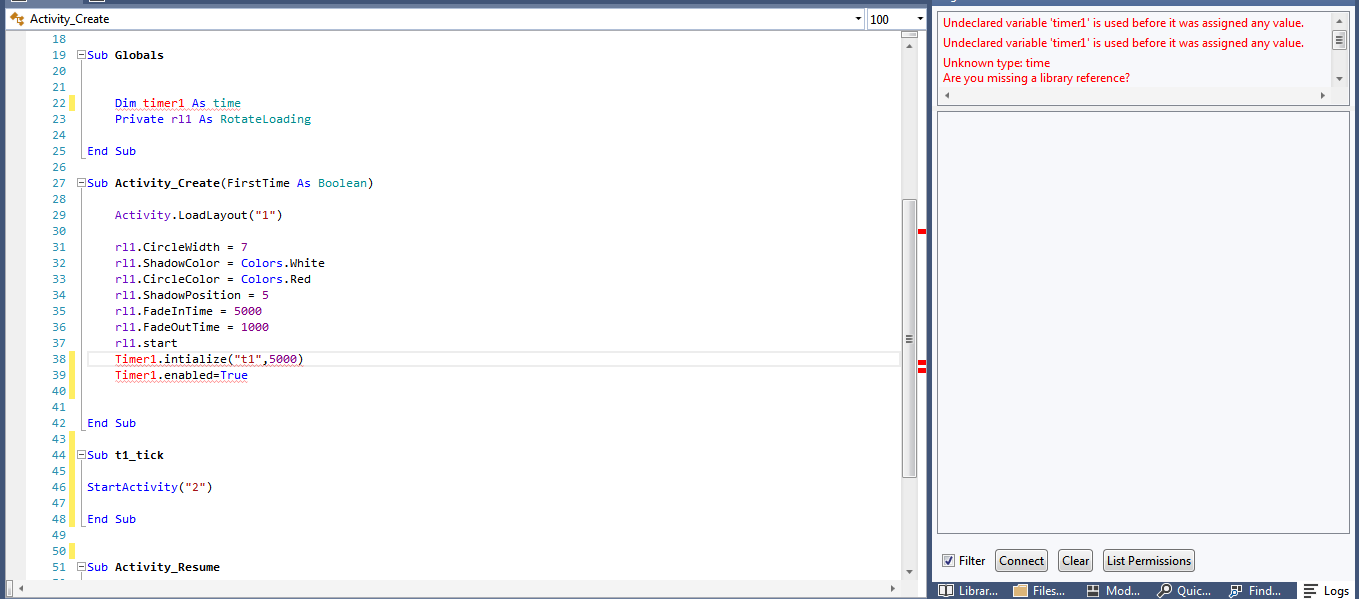Image resolution: width=1359 pixels, height=599 pixels.
Task: Collapse the Sub t1_tick code block
Action: (80, 454)
